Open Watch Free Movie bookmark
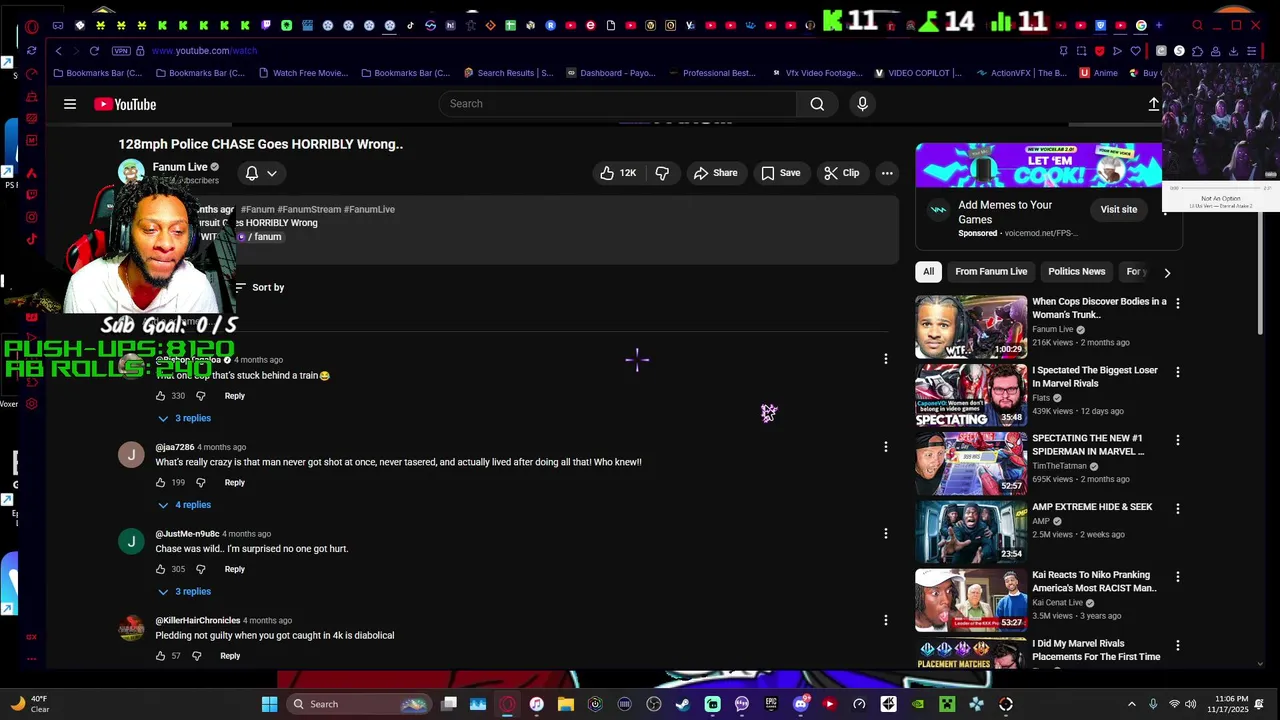Viewport: 1280px width, 720px height. 303,73
